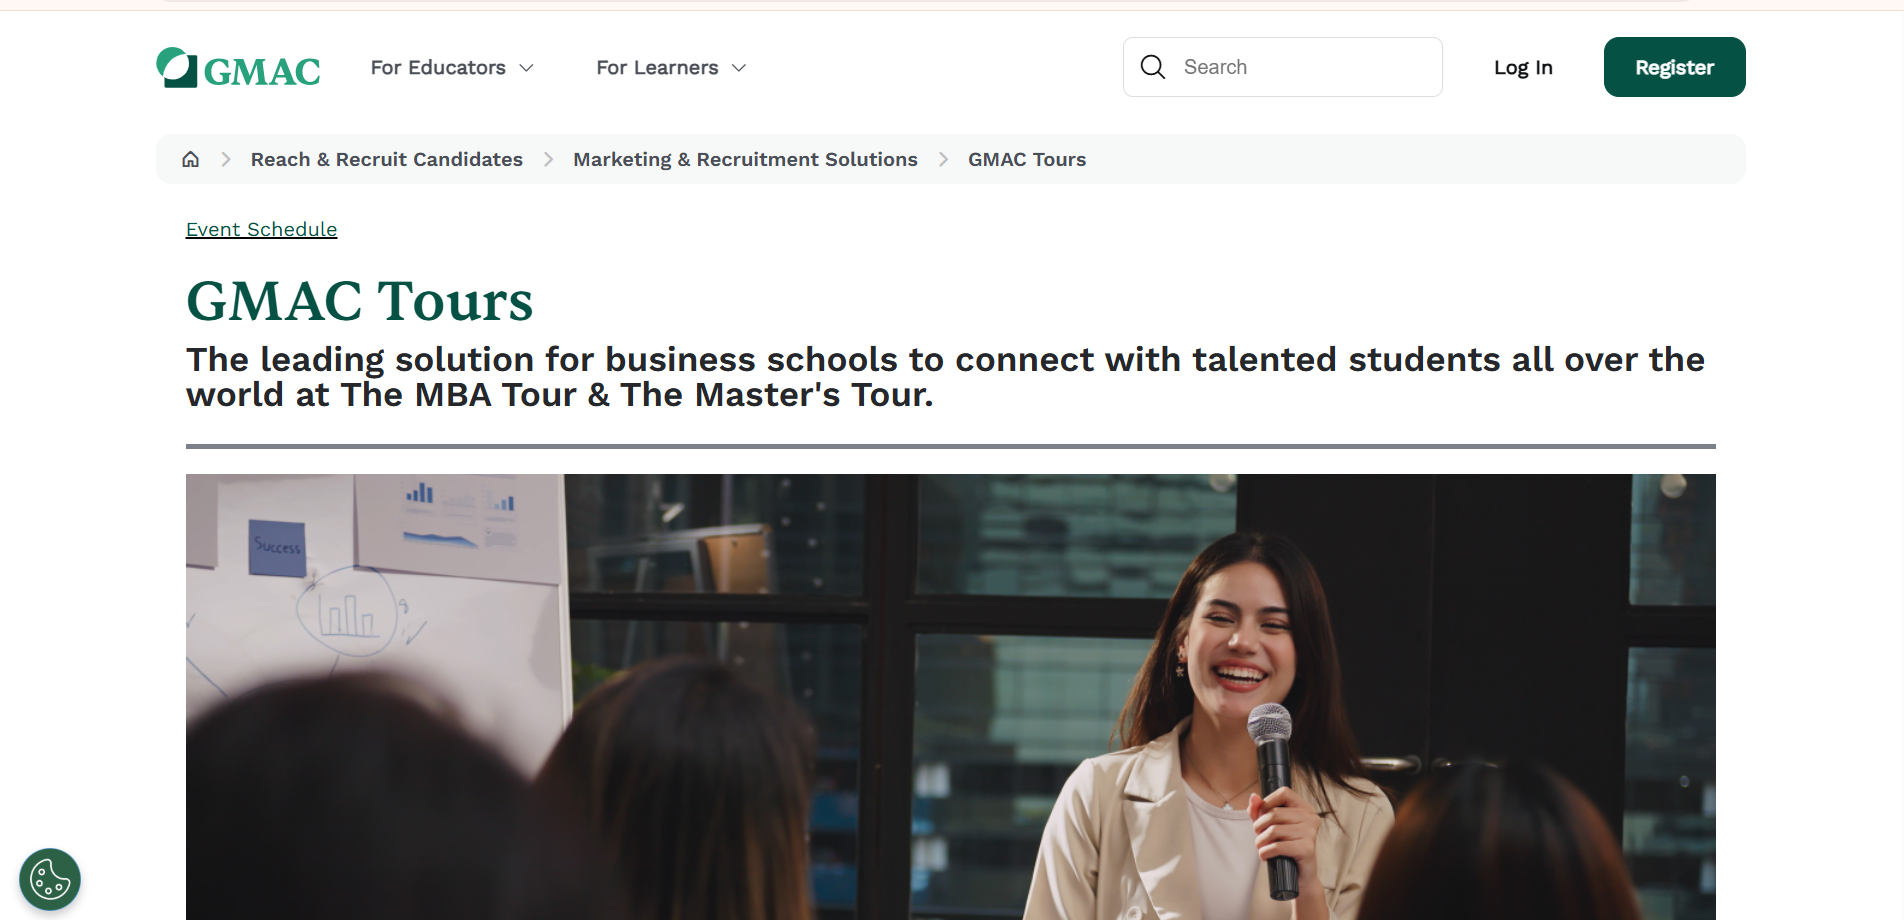Screen dimensions: 1904x920
Task: Click the chevron before GMAC Tours breadcrumb
Action: click(943, 159)
